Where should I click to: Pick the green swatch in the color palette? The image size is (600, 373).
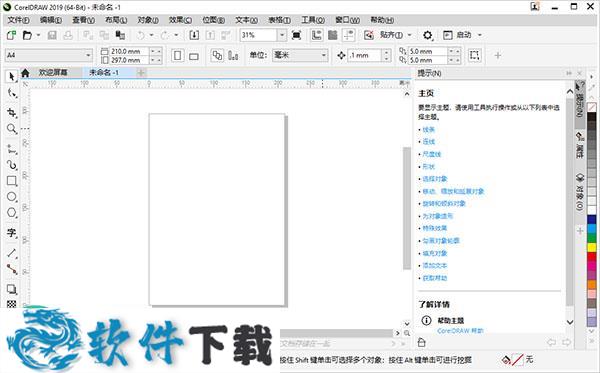coord(592,238)
